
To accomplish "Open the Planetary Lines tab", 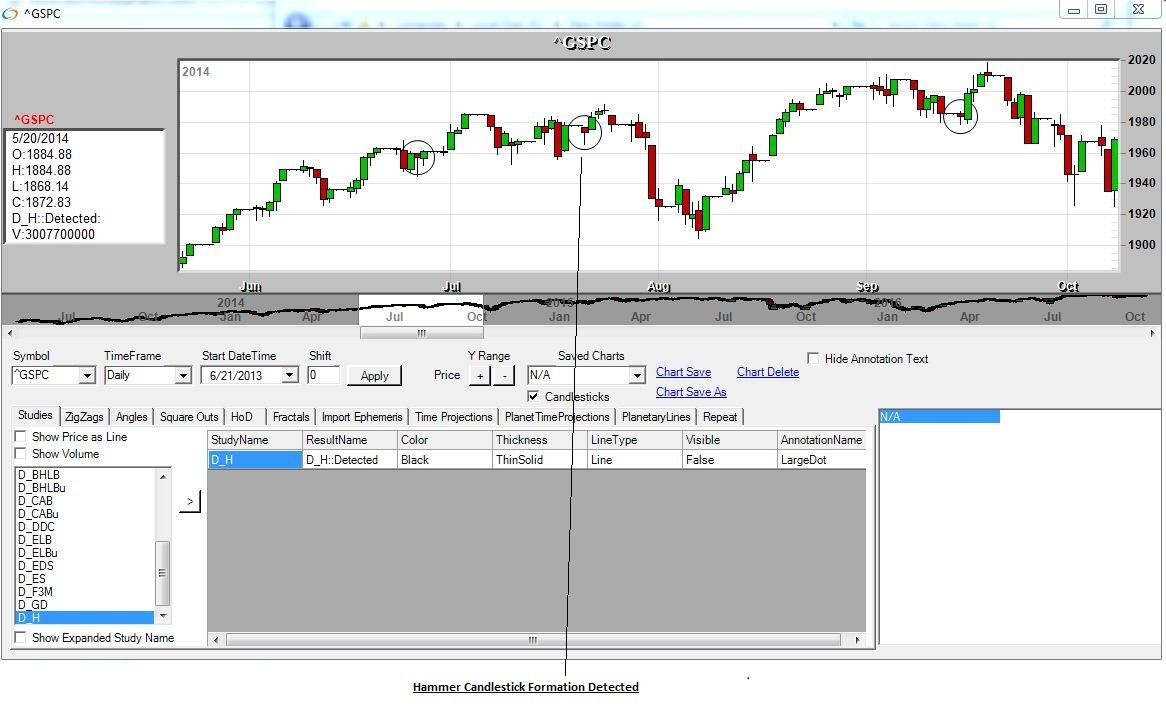I will [x=655, y=417].
